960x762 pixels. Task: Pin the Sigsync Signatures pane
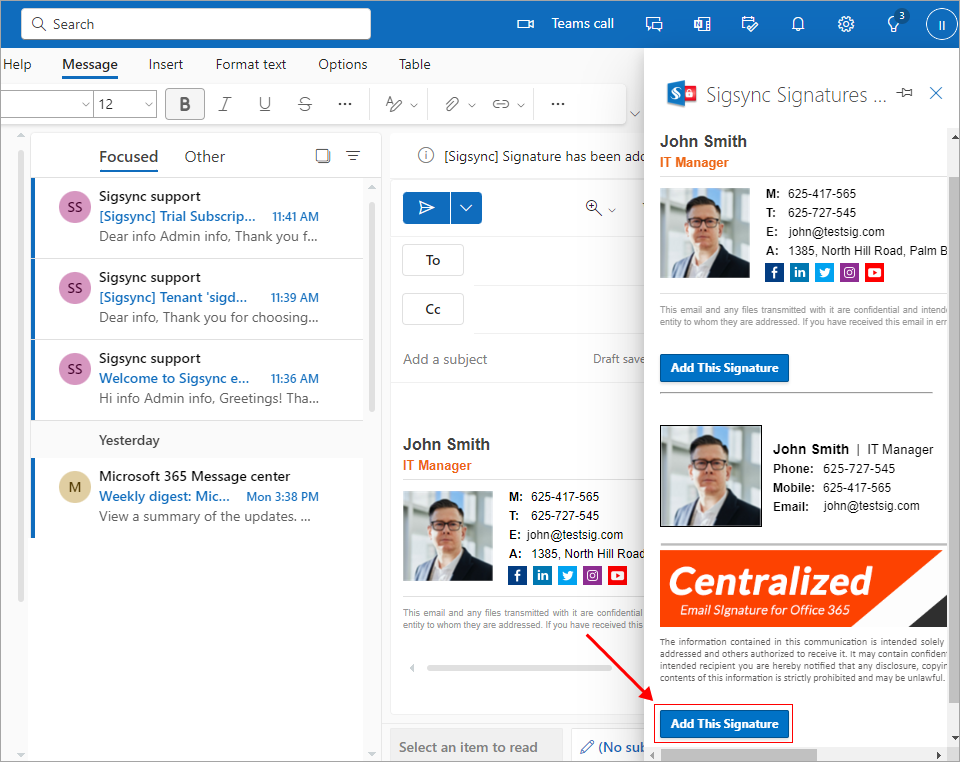click(x=905, y=93)
